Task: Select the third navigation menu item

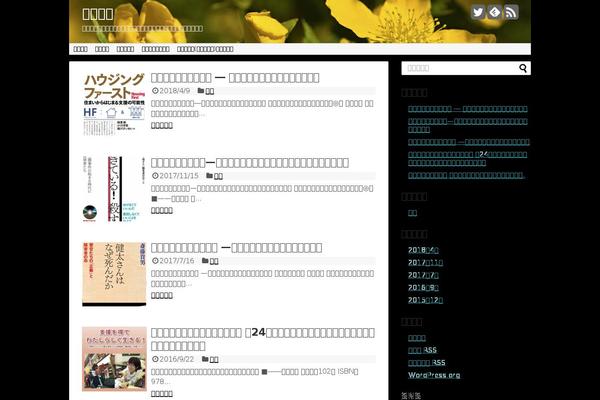Action: [125, 49]
